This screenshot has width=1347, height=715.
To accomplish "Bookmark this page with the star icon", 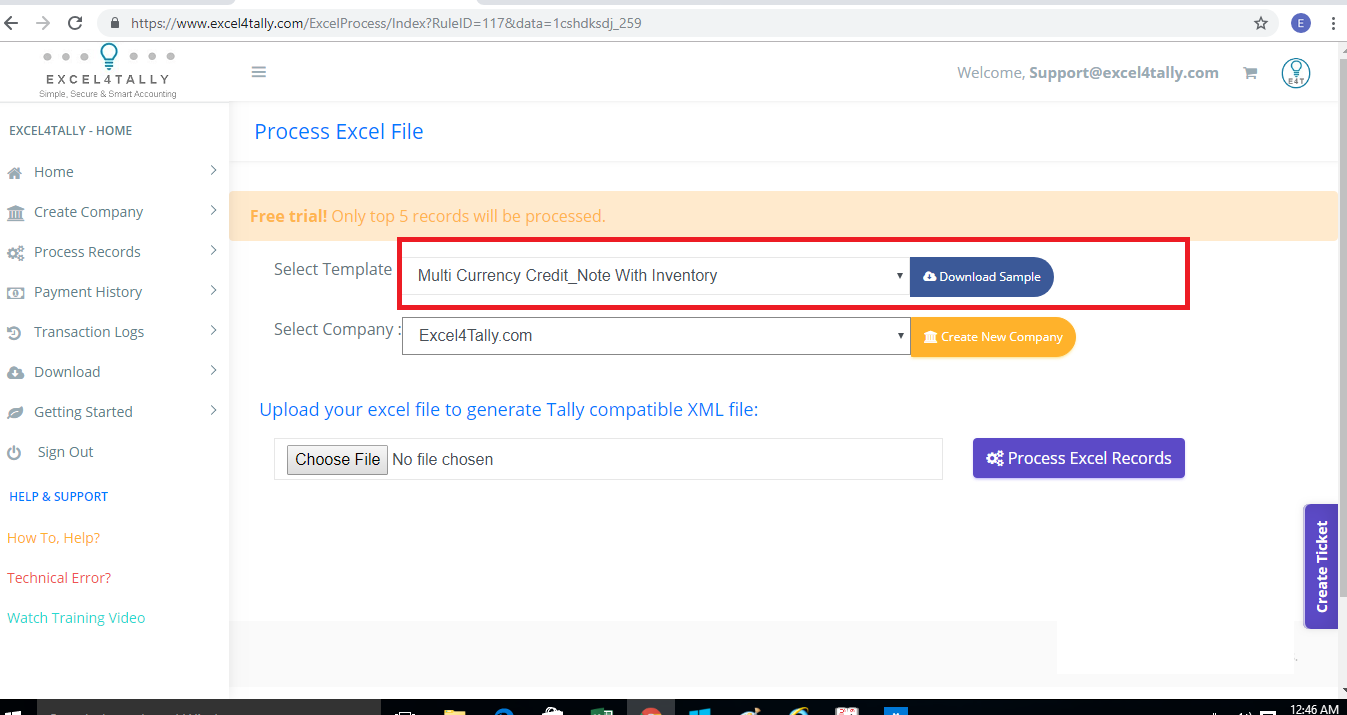I will [1261, 22].
